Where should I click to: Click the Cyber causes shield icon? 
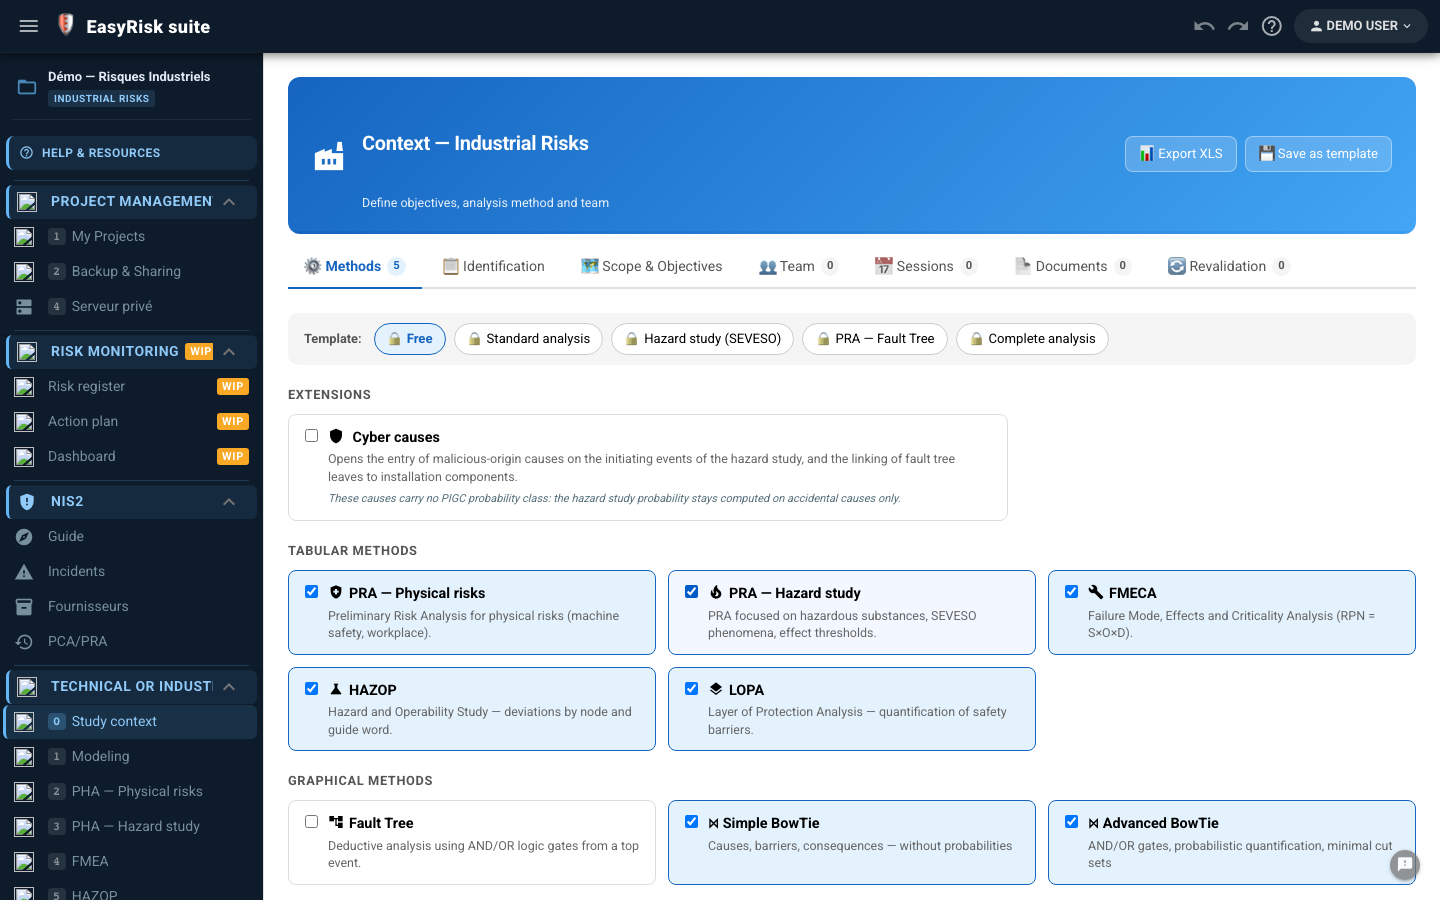point(336,436)
